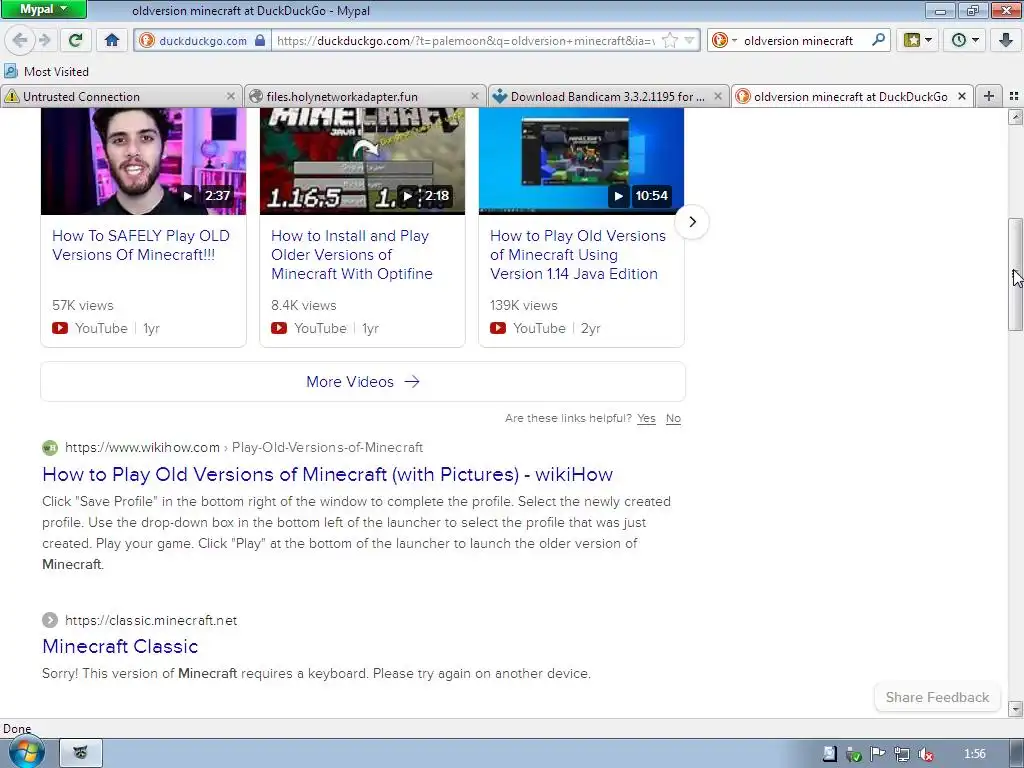Open the history clock dropdown button

pos(965,40)
